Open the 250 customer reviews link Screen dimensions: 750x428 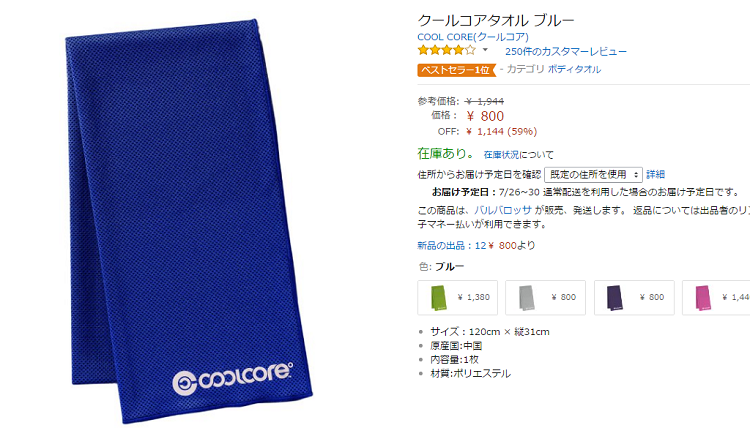point(566,51)
